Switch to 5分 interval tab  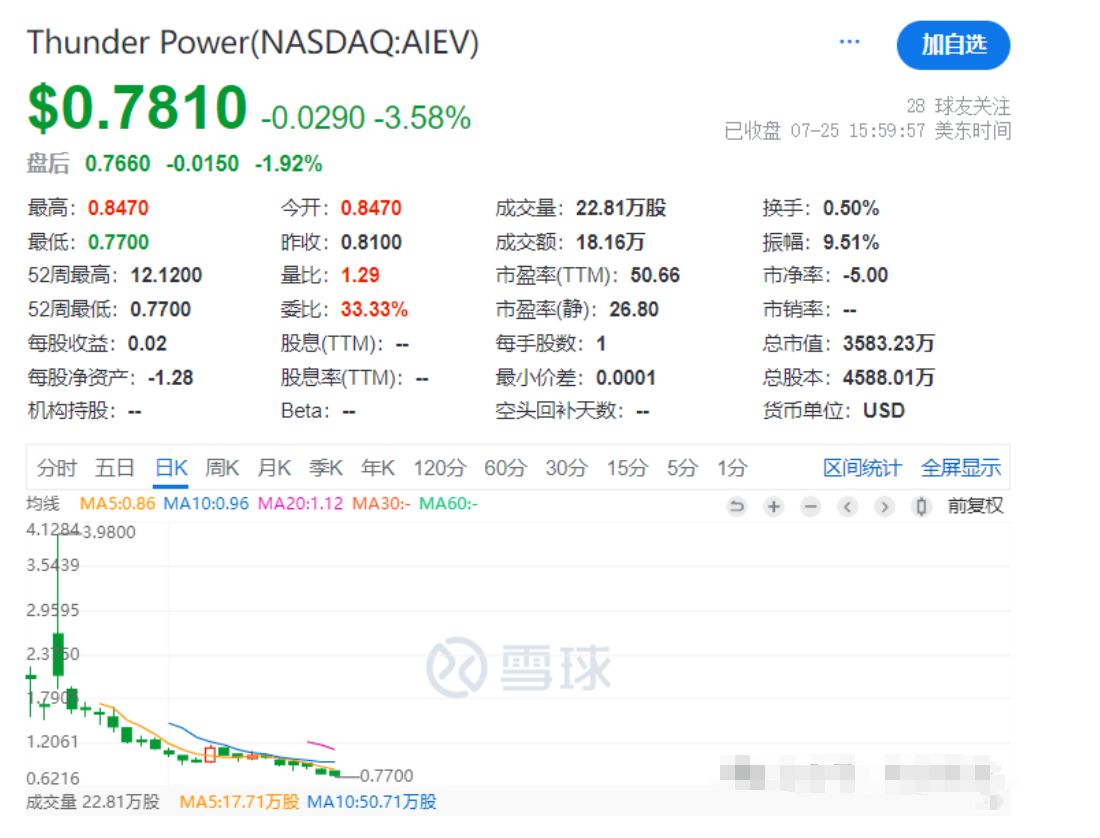(x=682, y=468)
